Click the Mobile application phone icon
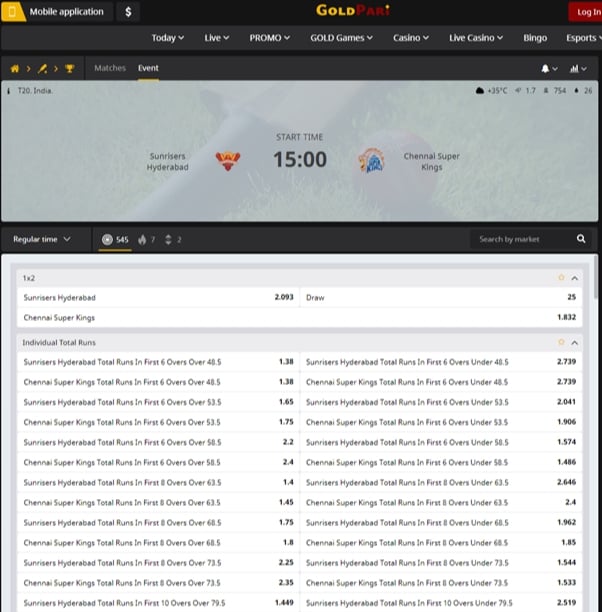This screenshot has height=612, width=602. tap(12, 12)
